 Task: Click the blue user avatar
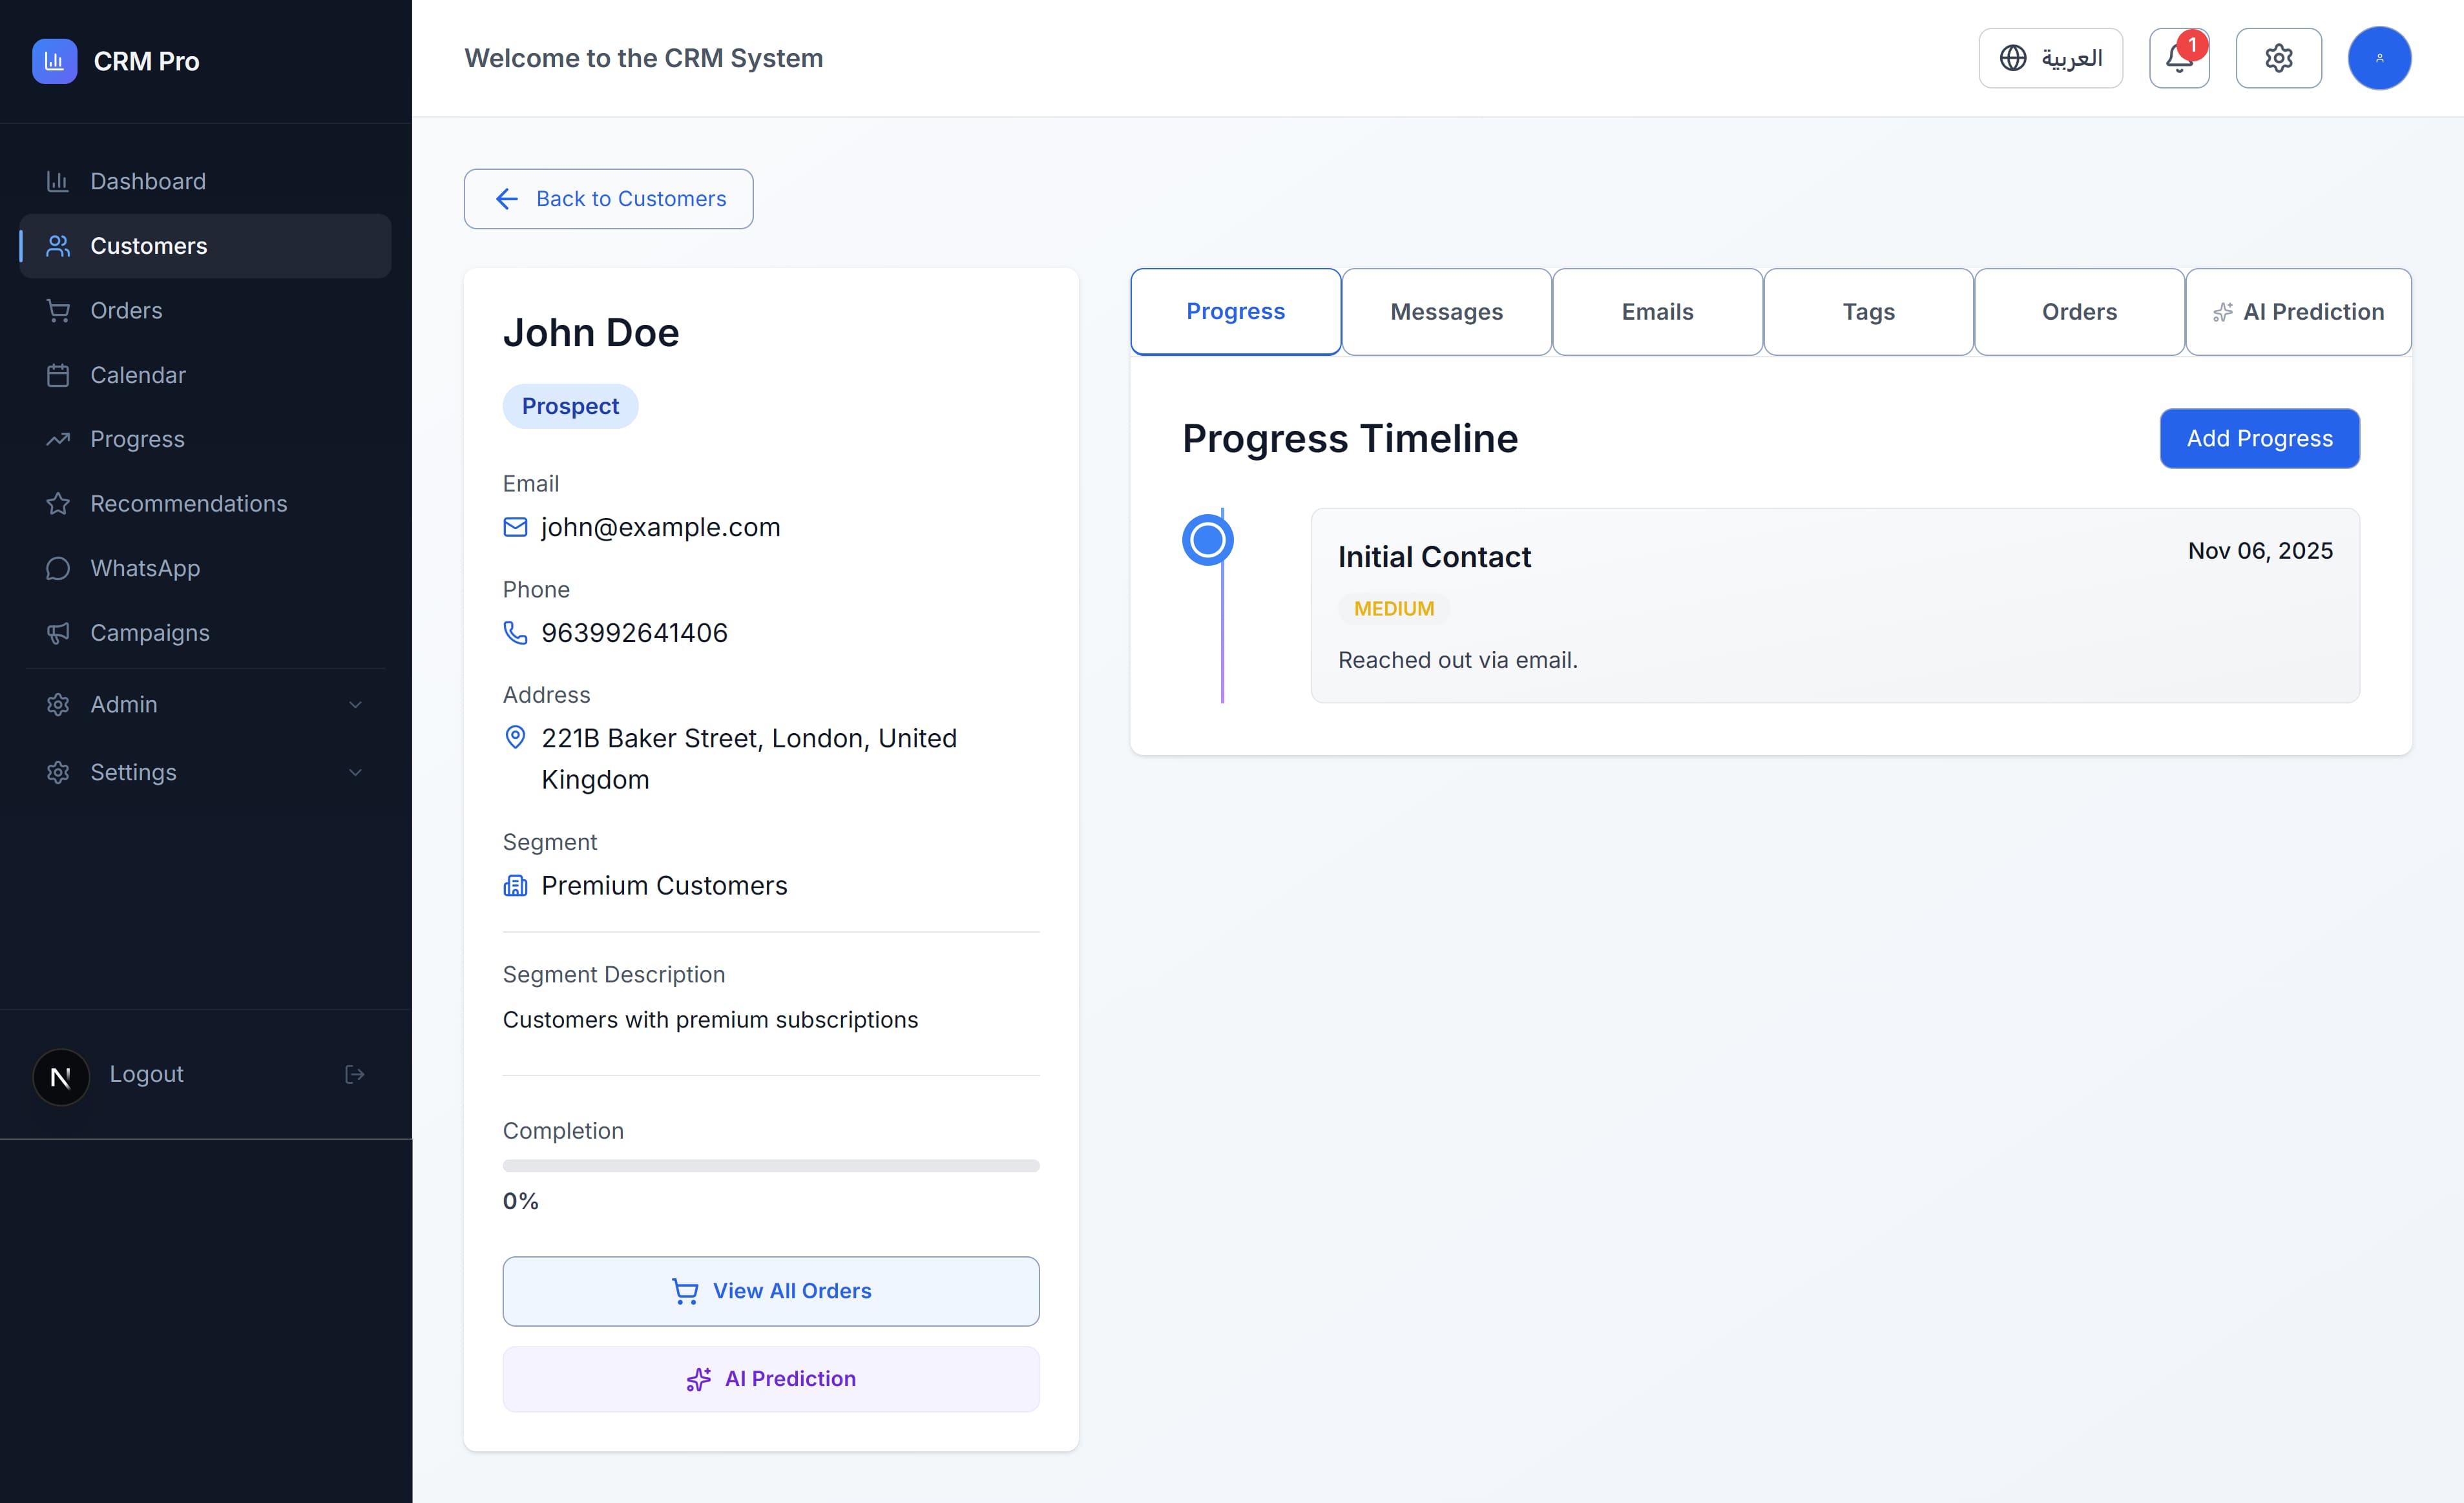2379,58
